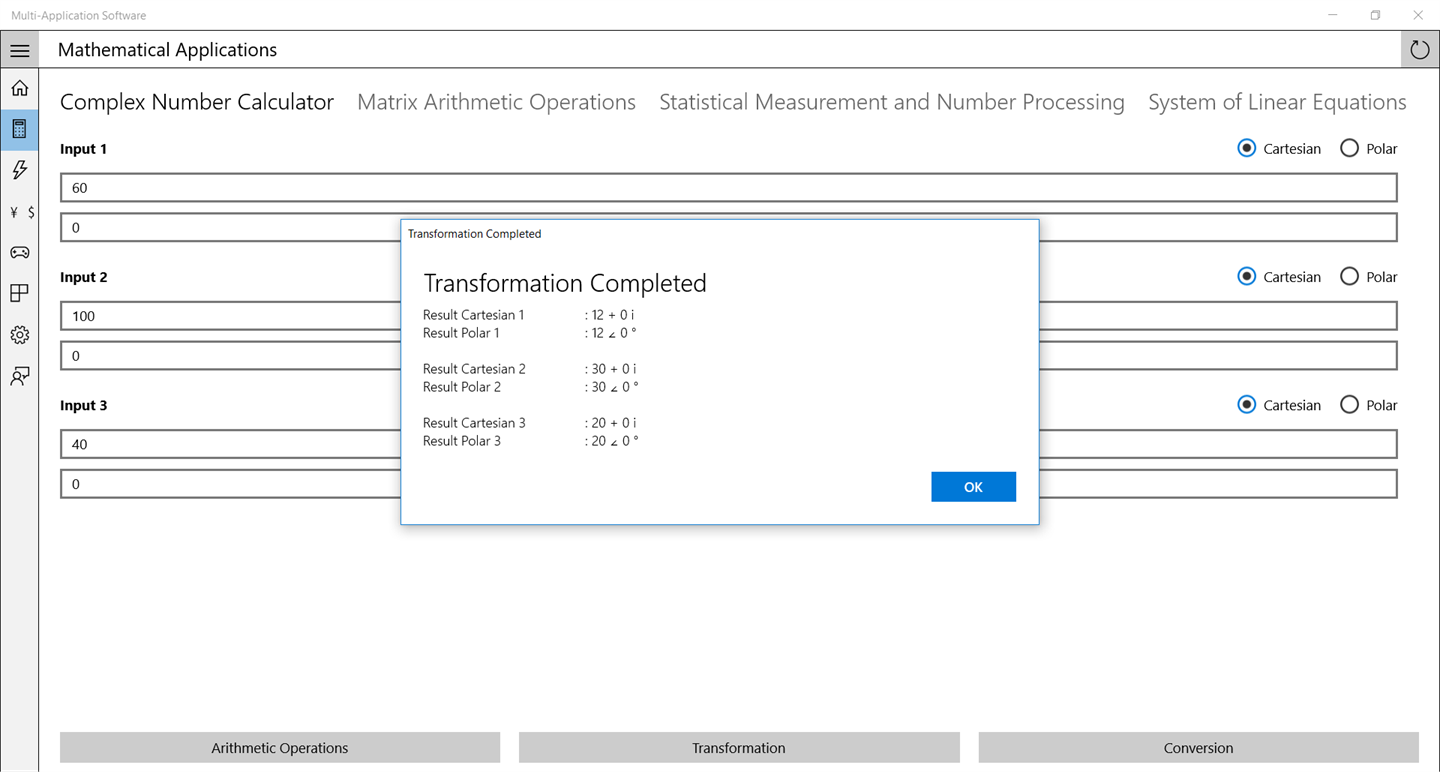The width and height of the screenshot is (1440, 772).
Task: Open the hamburger navigation menu
Action: pos(19,50)
